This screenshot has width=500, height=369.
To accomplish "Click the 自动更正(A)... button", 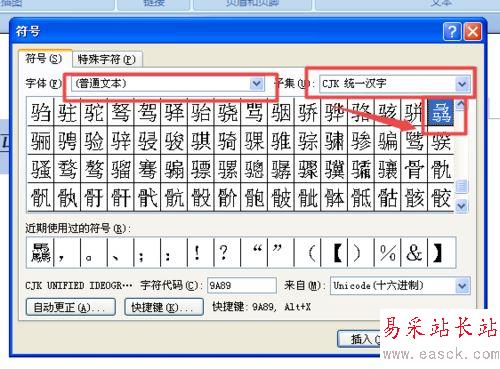I will pos(71,307).
